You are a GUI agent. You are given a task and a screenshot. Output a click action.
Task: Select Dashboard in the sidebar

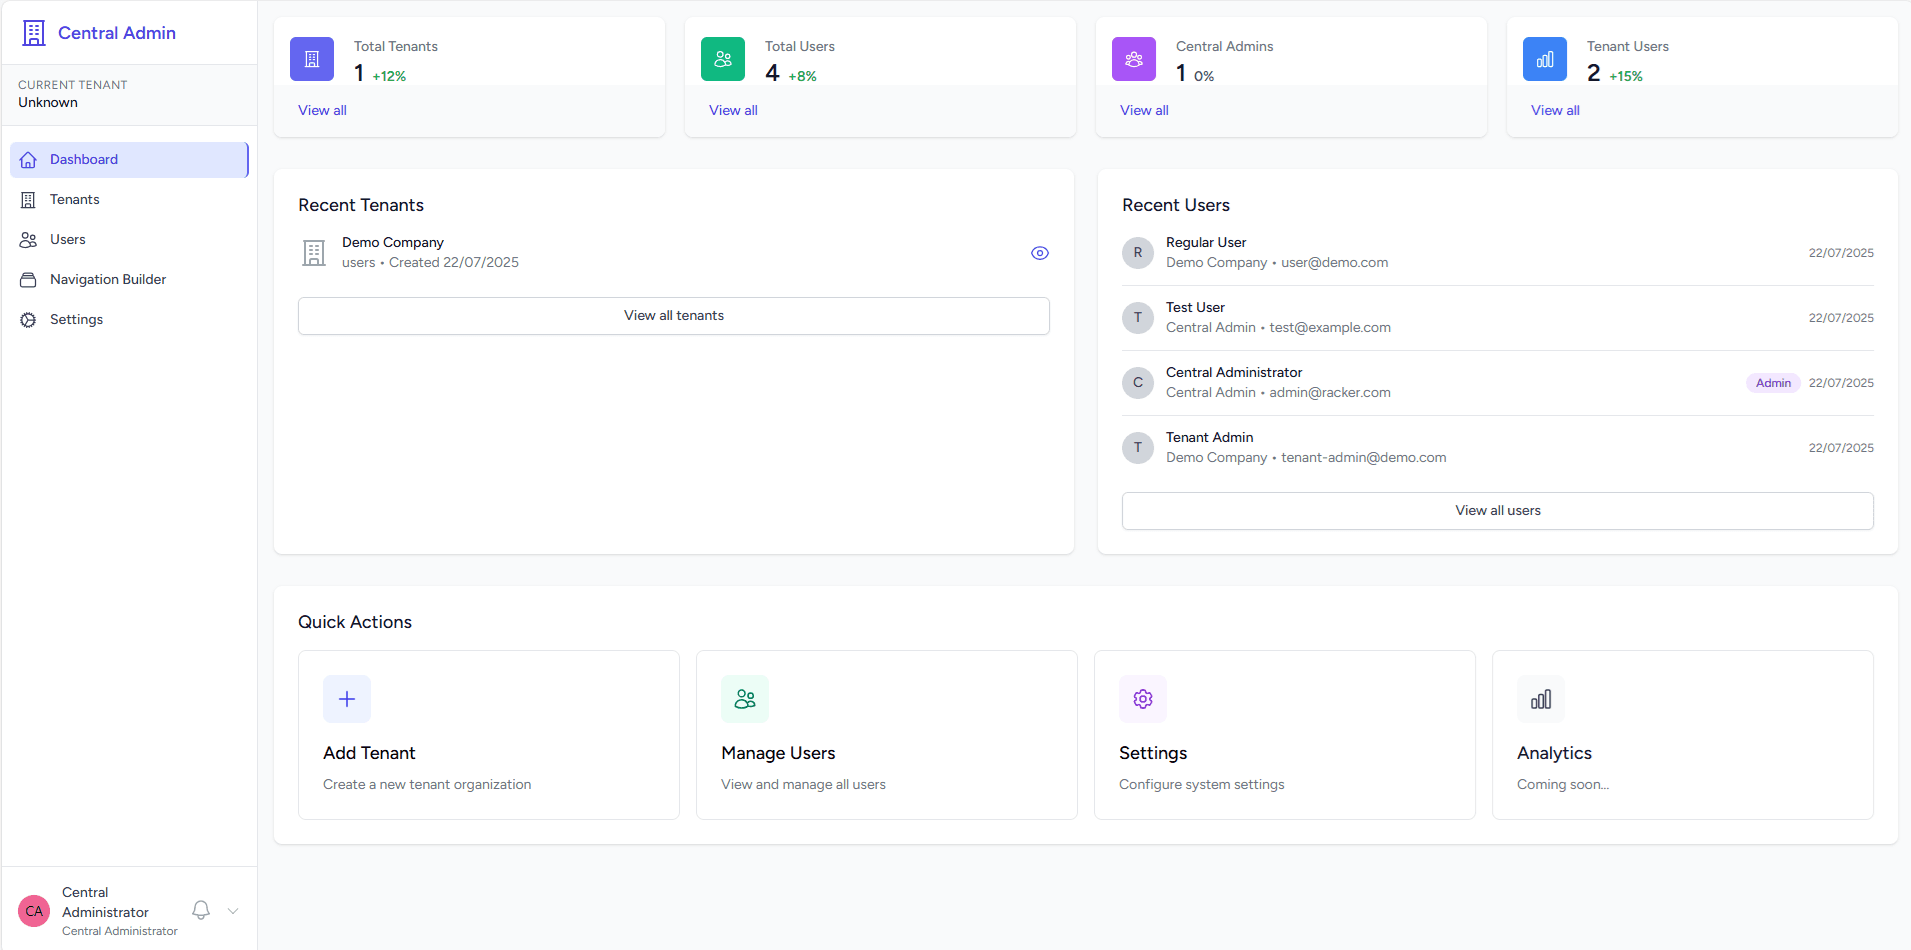[82, 159]
